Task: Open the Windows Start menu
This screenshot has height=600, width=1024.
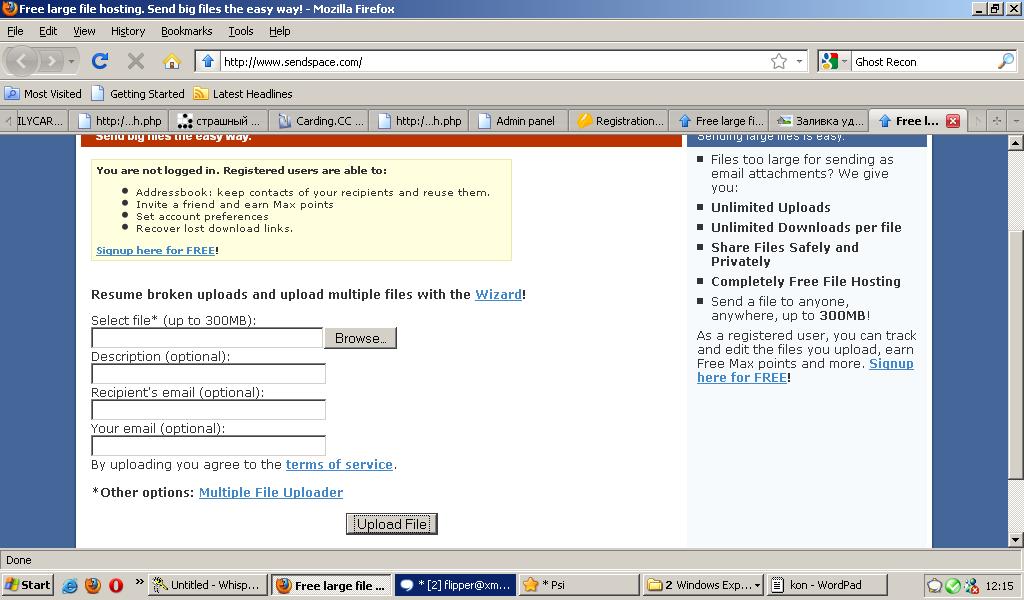Action: tap(27, 585)
